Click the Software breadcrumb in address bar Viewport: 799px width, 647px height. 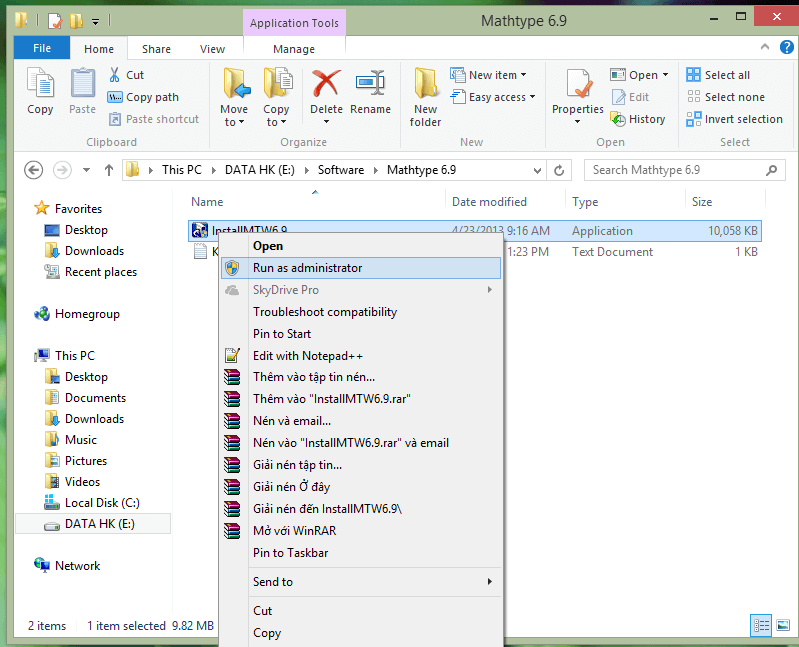tap(341, 170)
